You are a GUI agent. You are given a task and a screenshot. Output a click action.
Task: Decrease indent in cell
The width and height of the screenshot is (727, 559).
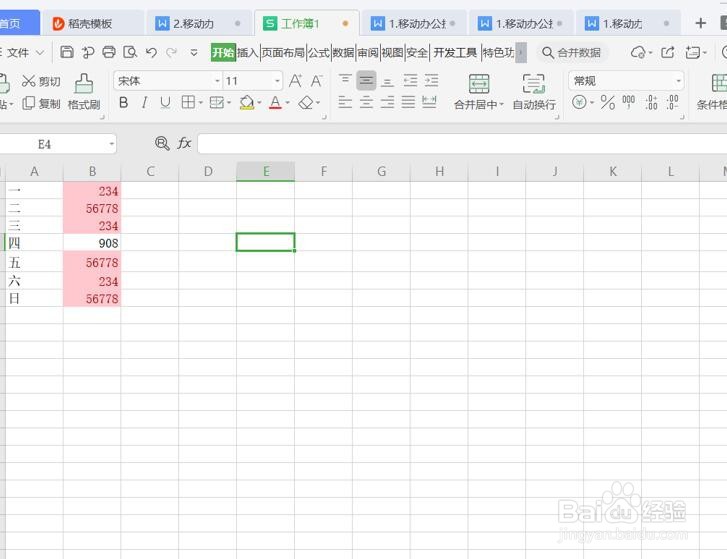click(410, 81)
